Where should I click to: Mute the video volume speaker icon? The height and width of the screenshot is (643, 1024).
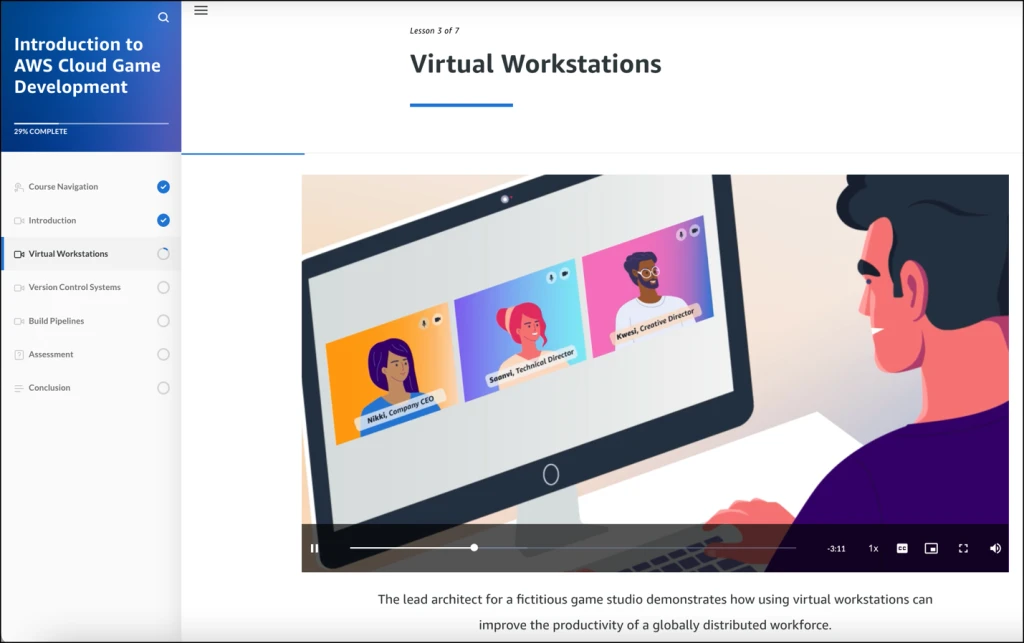(995, 548)
